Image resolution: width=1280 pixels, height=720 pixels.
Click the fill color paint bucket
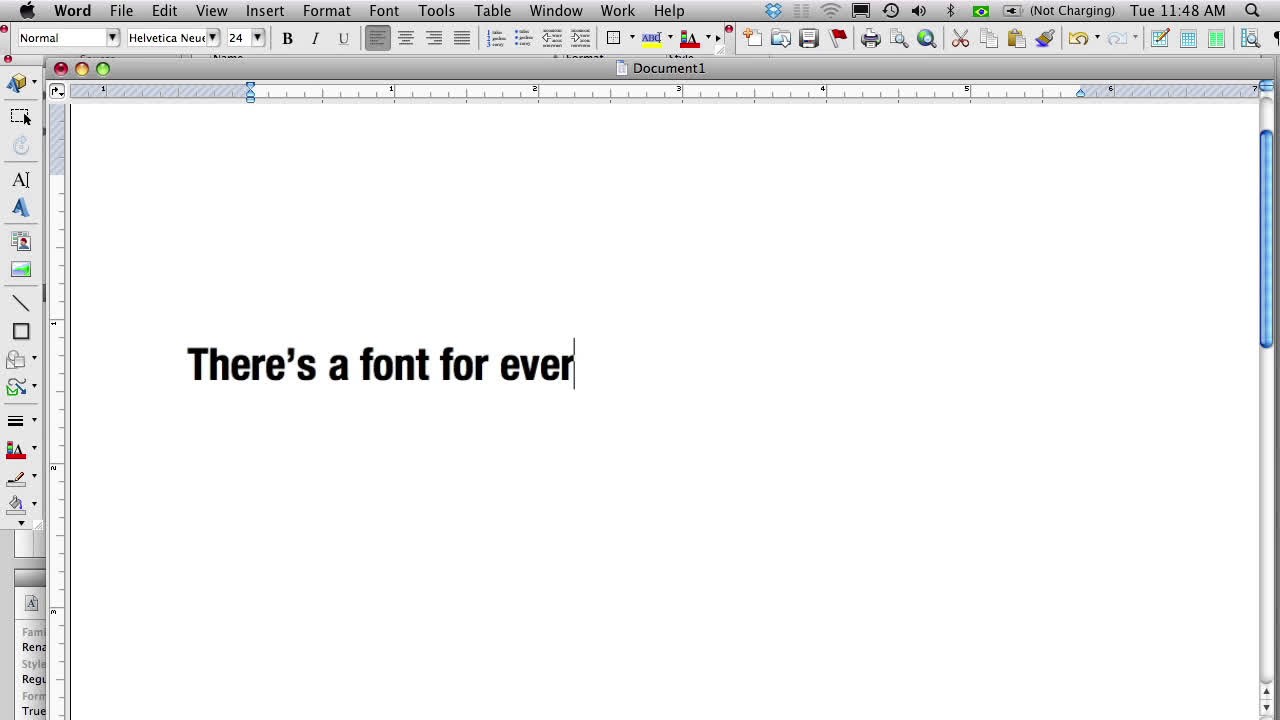(x=16, y=504)
